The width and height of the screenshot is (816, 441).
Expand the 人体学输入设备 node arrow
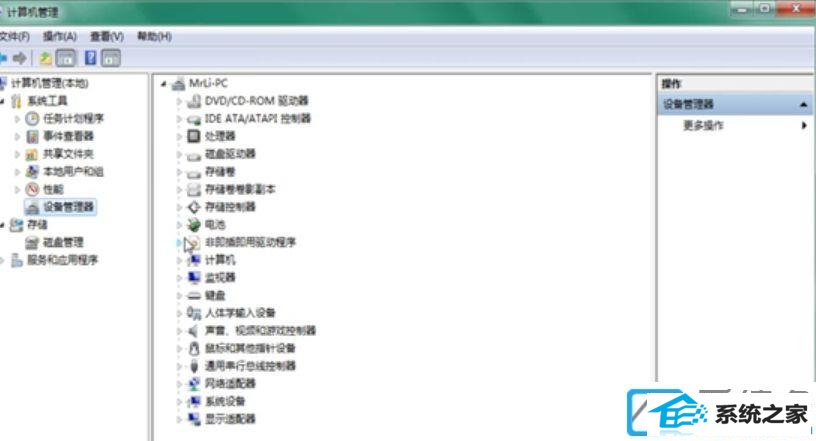tap(179, 313)
